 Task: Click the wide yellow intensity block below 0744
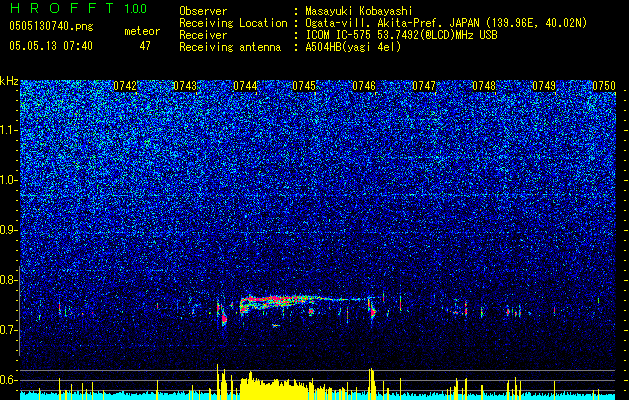point(273,387)
